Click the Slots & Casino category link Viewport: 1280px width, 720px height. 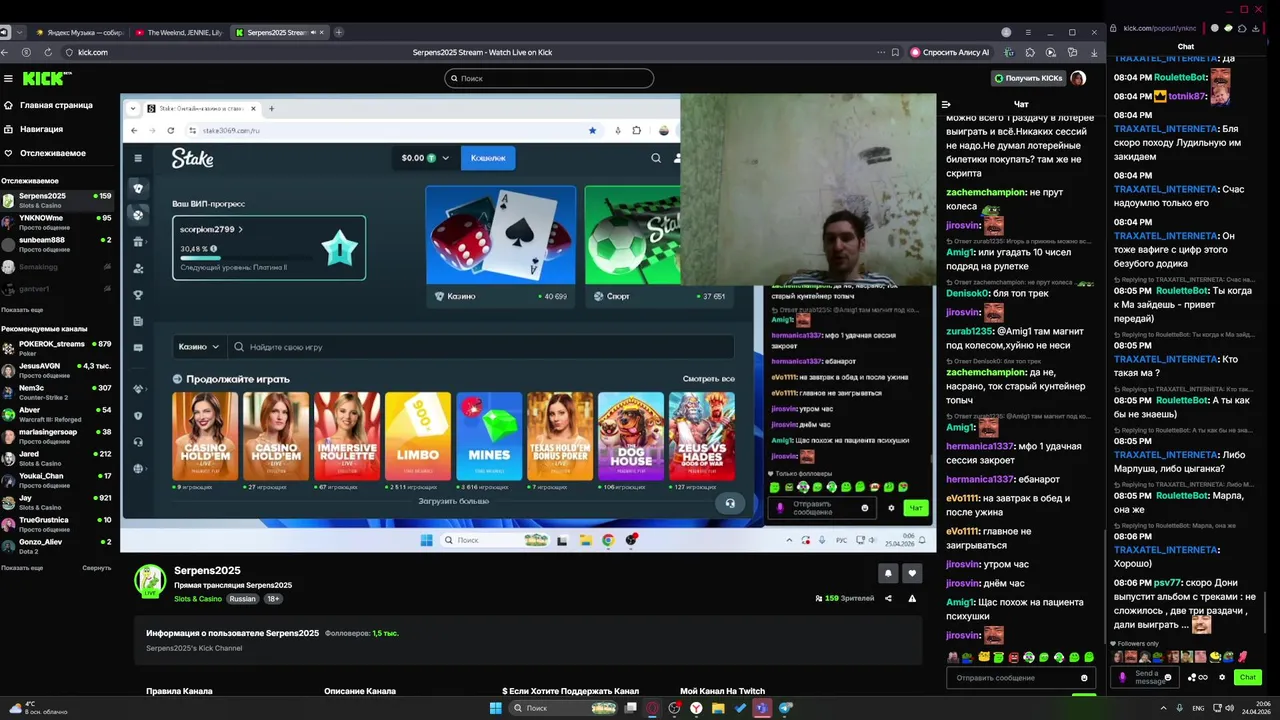tap(198, 599)
